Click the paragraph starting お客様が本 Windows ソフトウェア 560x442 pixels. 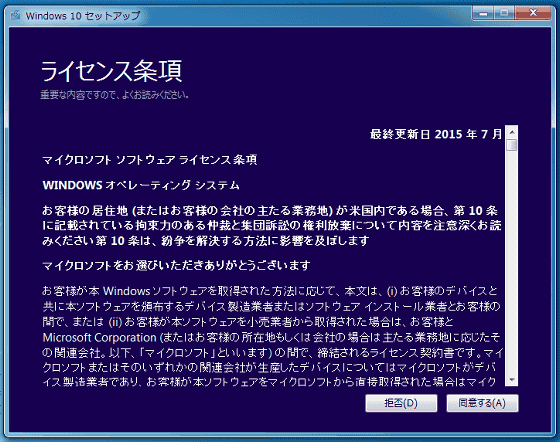(272, 336)
